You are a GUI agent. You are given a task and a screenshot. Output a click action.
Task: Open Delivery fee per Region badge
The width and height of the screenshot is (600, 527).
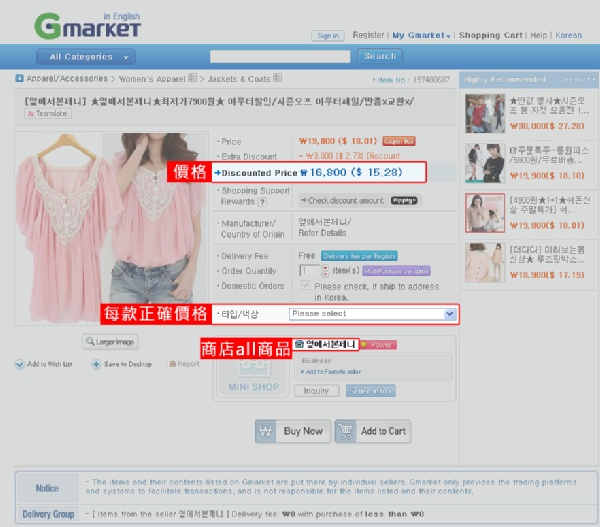[x=359, y=256]
